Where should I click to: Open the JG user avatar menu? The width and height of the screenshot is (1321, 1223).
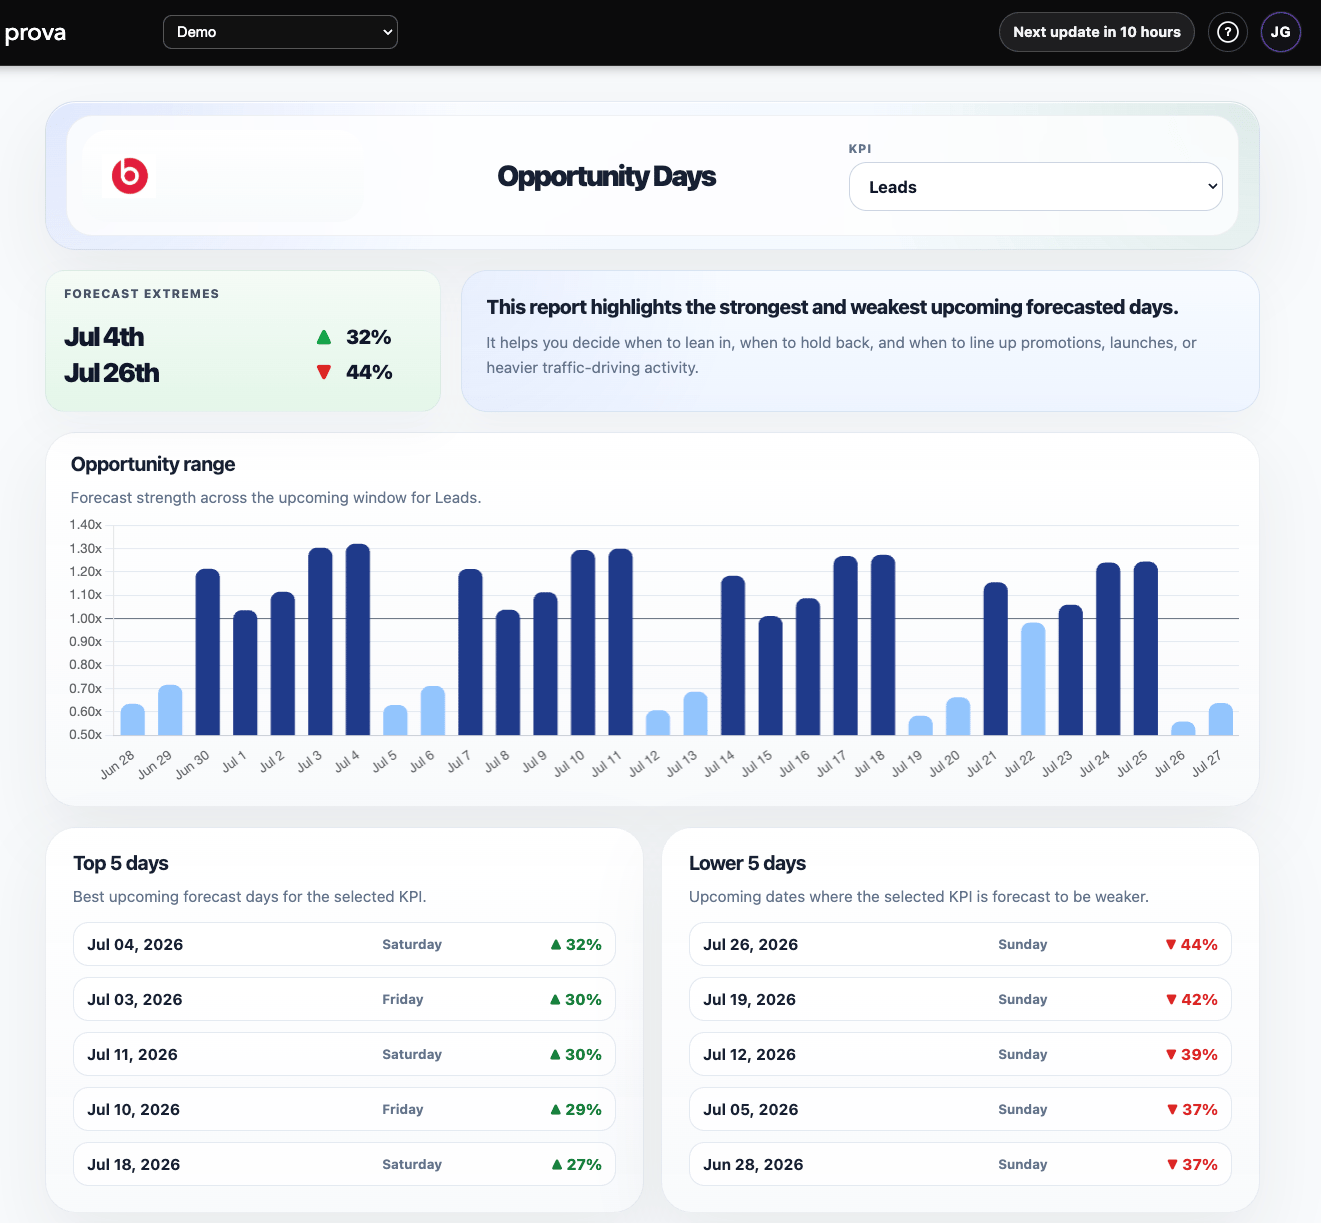pyautogui.click(x=1281, y=32)
